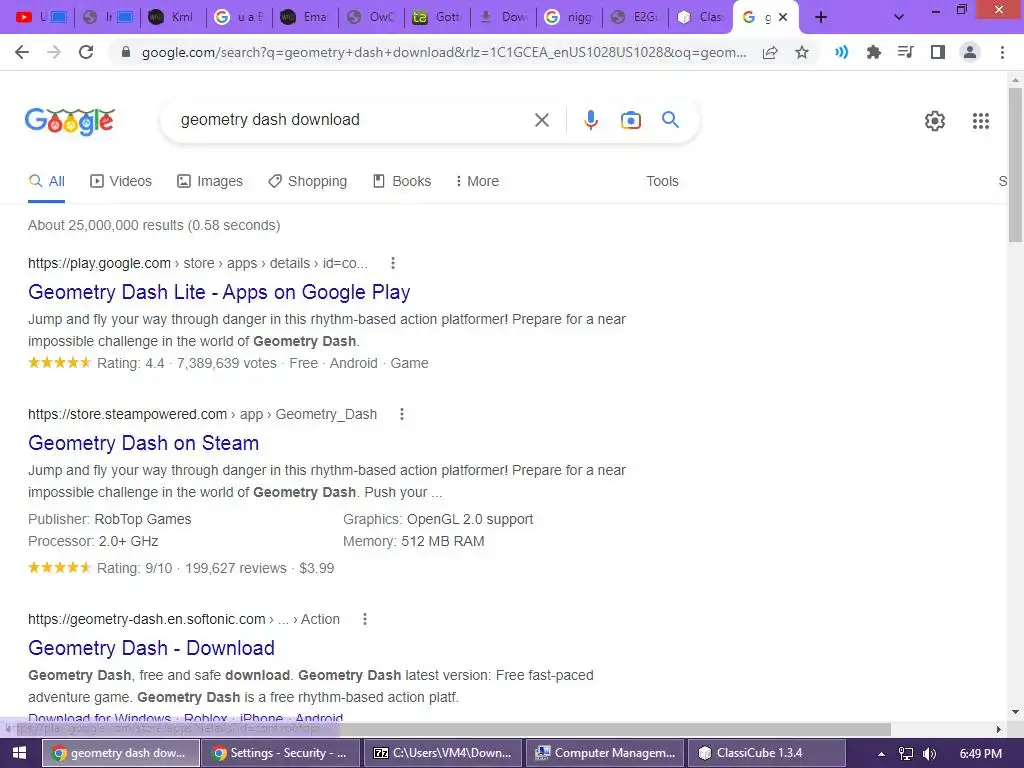Close the active Google search tab

click(x=783, y=17)
